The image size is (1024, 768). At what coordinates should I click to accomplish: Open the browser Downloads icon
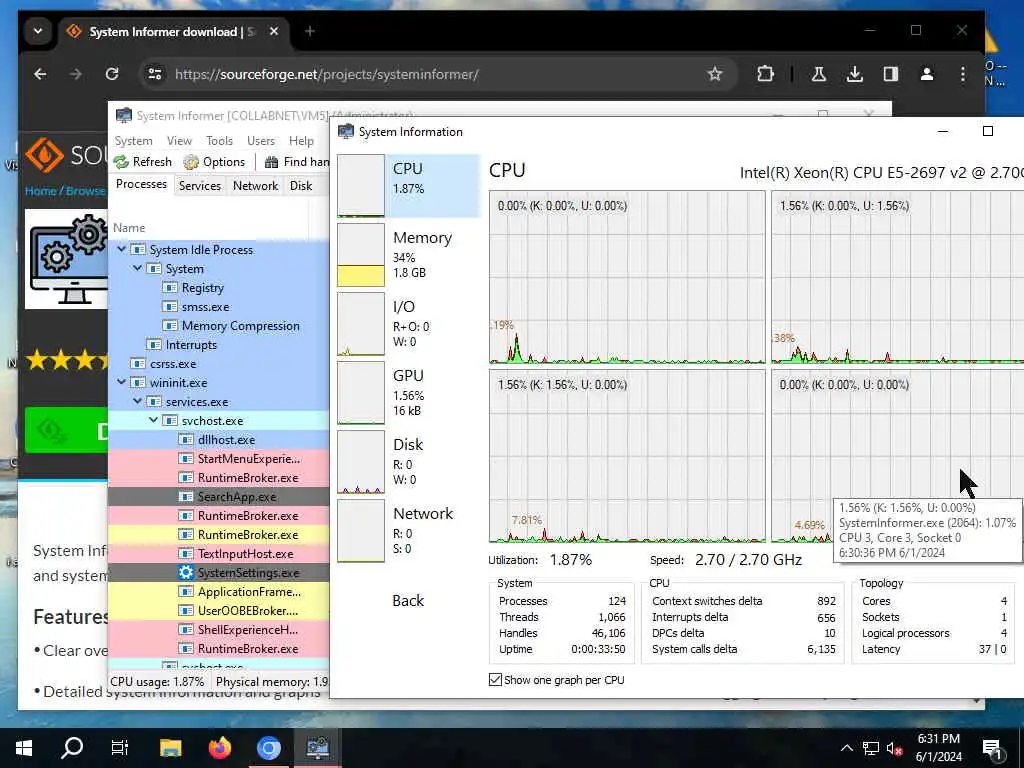pyautogui.click(x=854, y=74)
